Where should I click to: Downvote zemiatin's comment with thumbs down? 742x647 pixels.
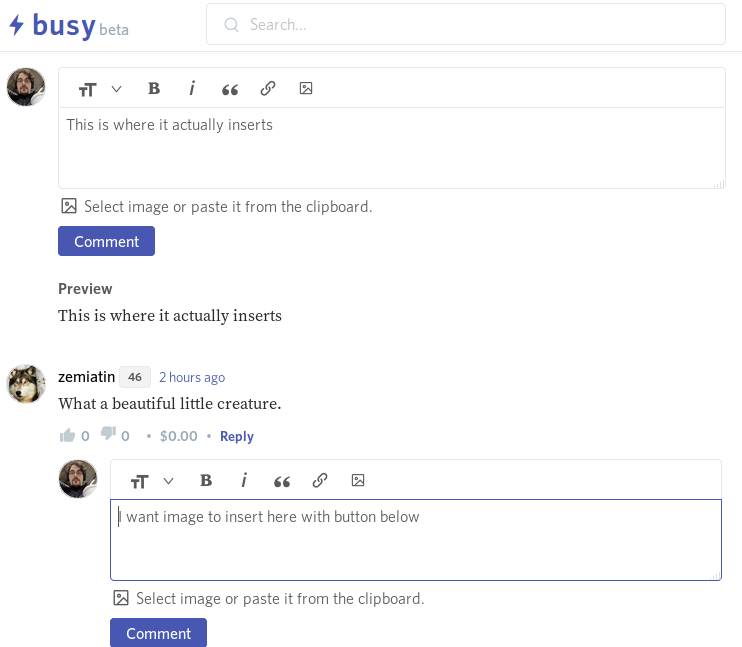[108, 434]
